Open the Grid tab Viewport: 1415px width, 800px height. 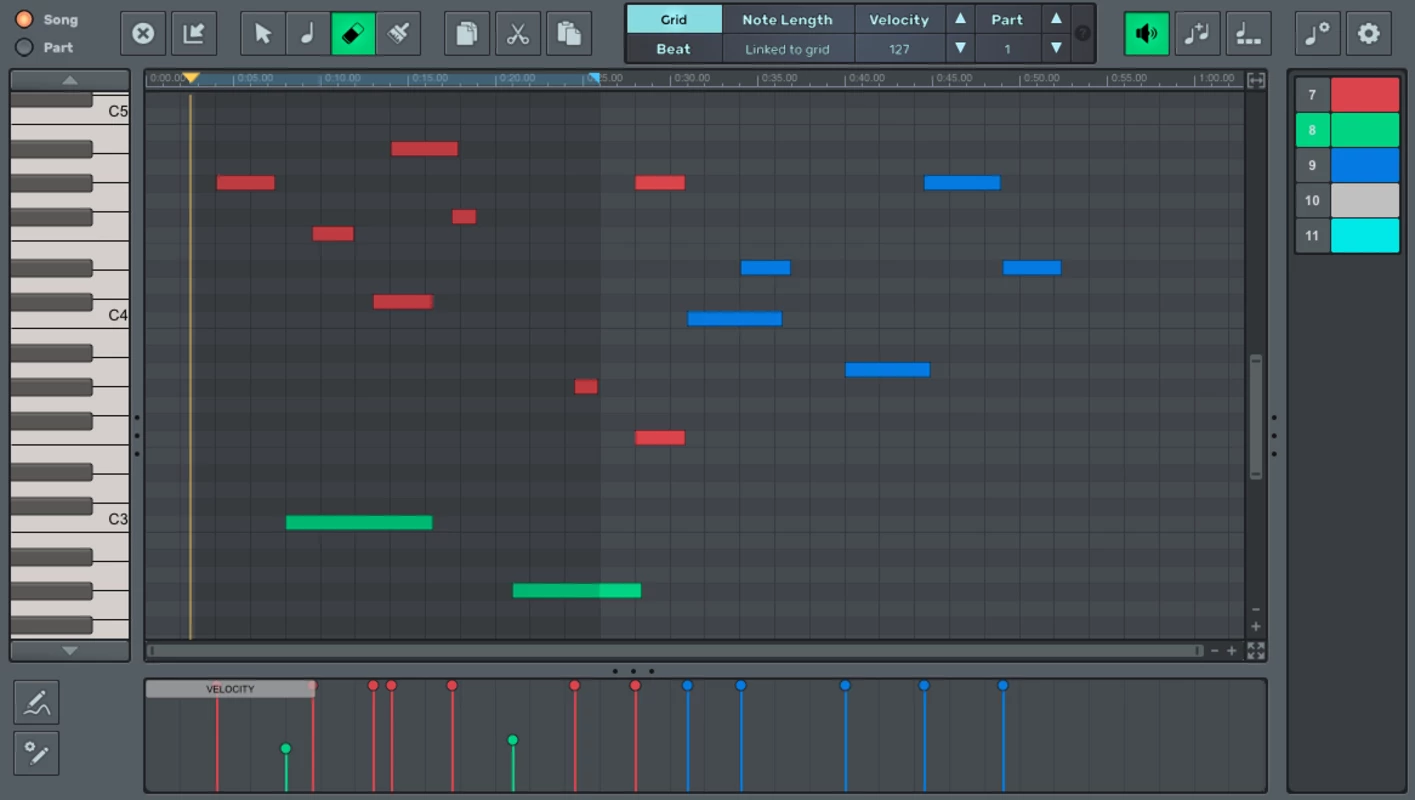pos(673,19)
